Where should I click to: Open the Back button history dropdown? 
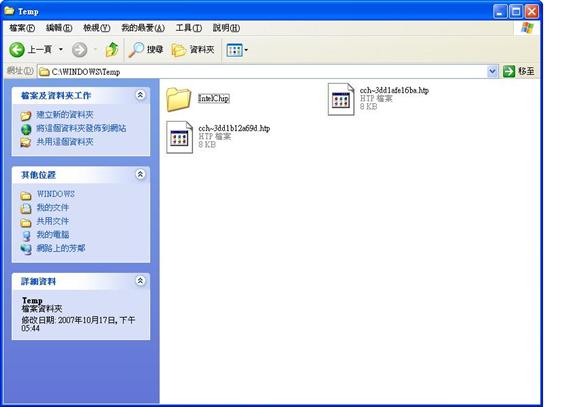[x=61, y=49]
